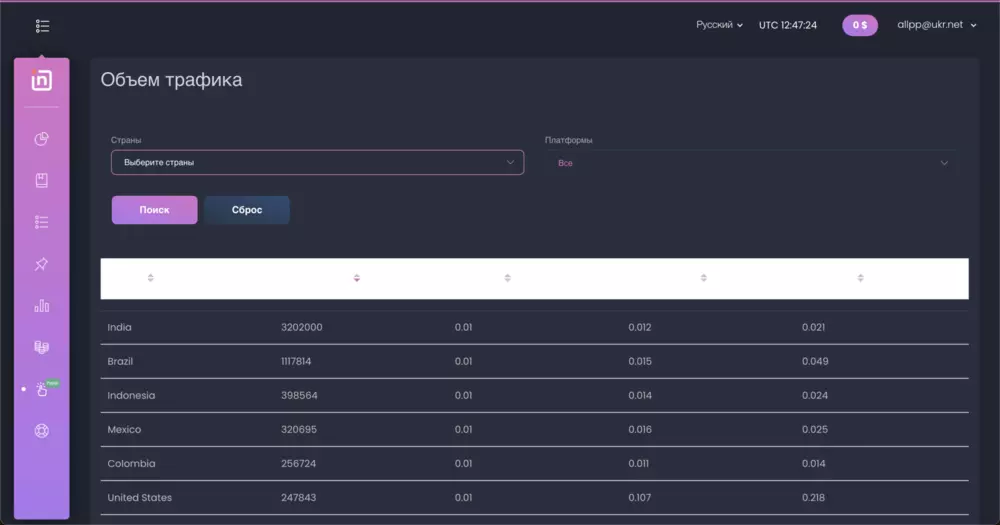This screenshot has height=525, width=1000.
Task: Open the logo home icon in sidebar
Action: [x=41, y=80]
